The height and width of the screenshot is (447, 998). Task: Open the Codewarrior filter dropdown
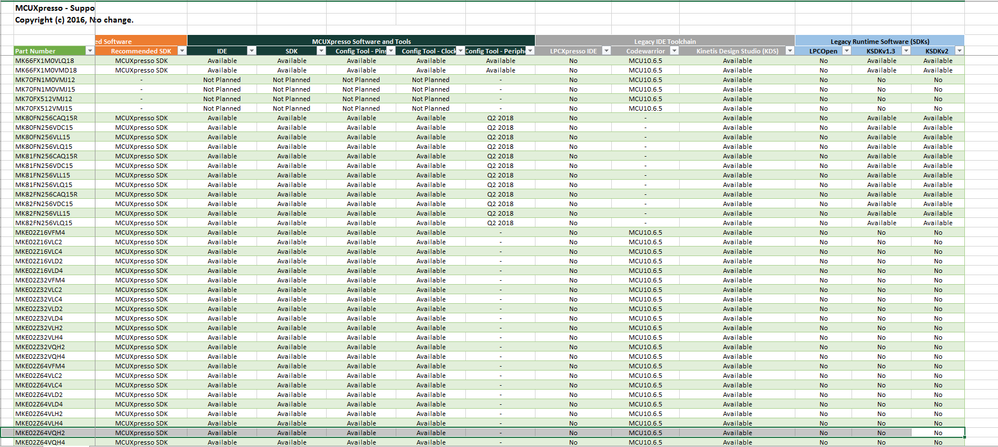674,51
